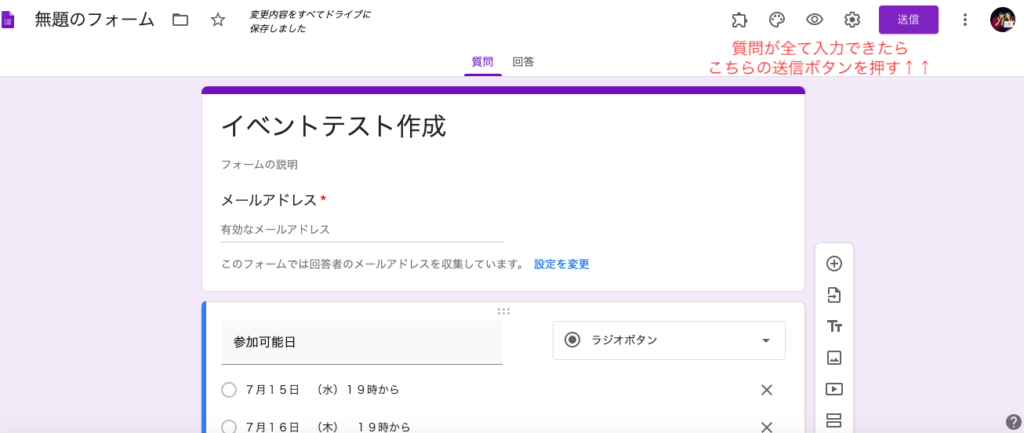Click the 設定を変更 link
Viewport: 1024px width, 433px height.
pyautogui.click(x=562, y=265)
